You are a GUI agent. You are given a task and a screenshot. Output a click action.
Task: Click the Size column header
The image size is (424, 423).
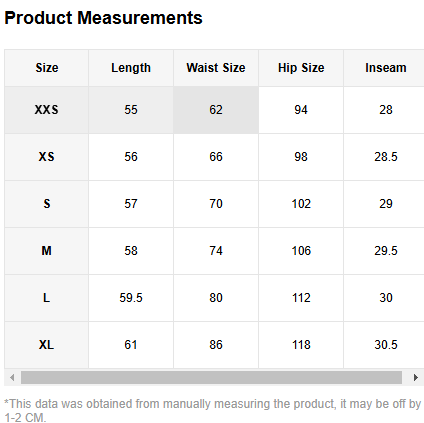47,68
